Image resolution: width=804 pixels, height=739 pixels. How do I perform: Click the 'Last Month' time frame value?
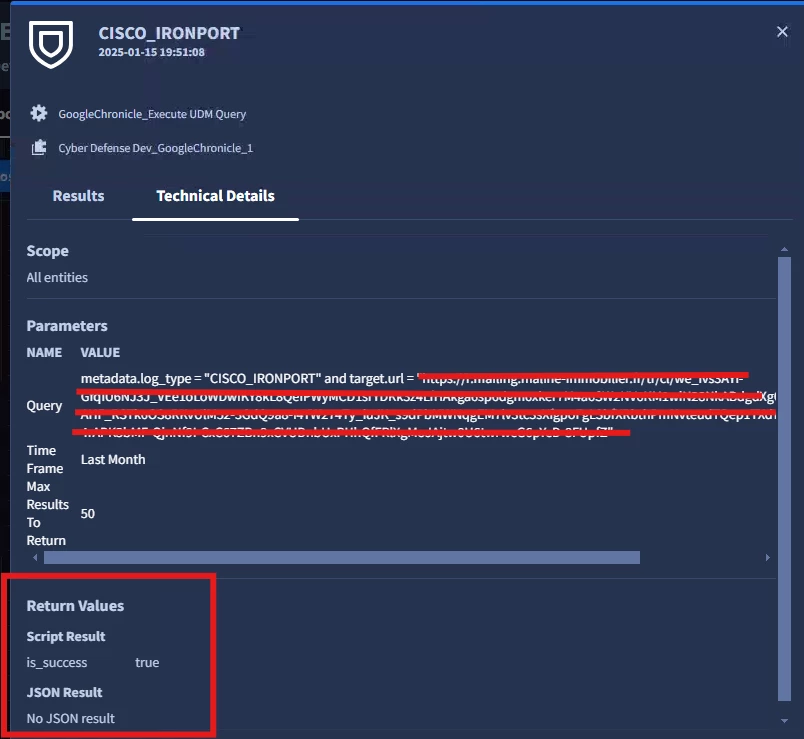coord(113,460)
